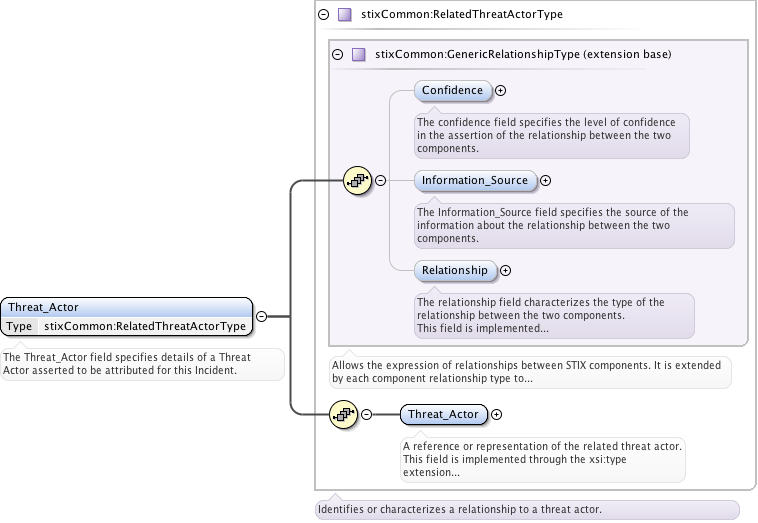This screenshot has height=523, width=758.
Task: Expand the Information_Source element
Action: [x=546, y=181]
